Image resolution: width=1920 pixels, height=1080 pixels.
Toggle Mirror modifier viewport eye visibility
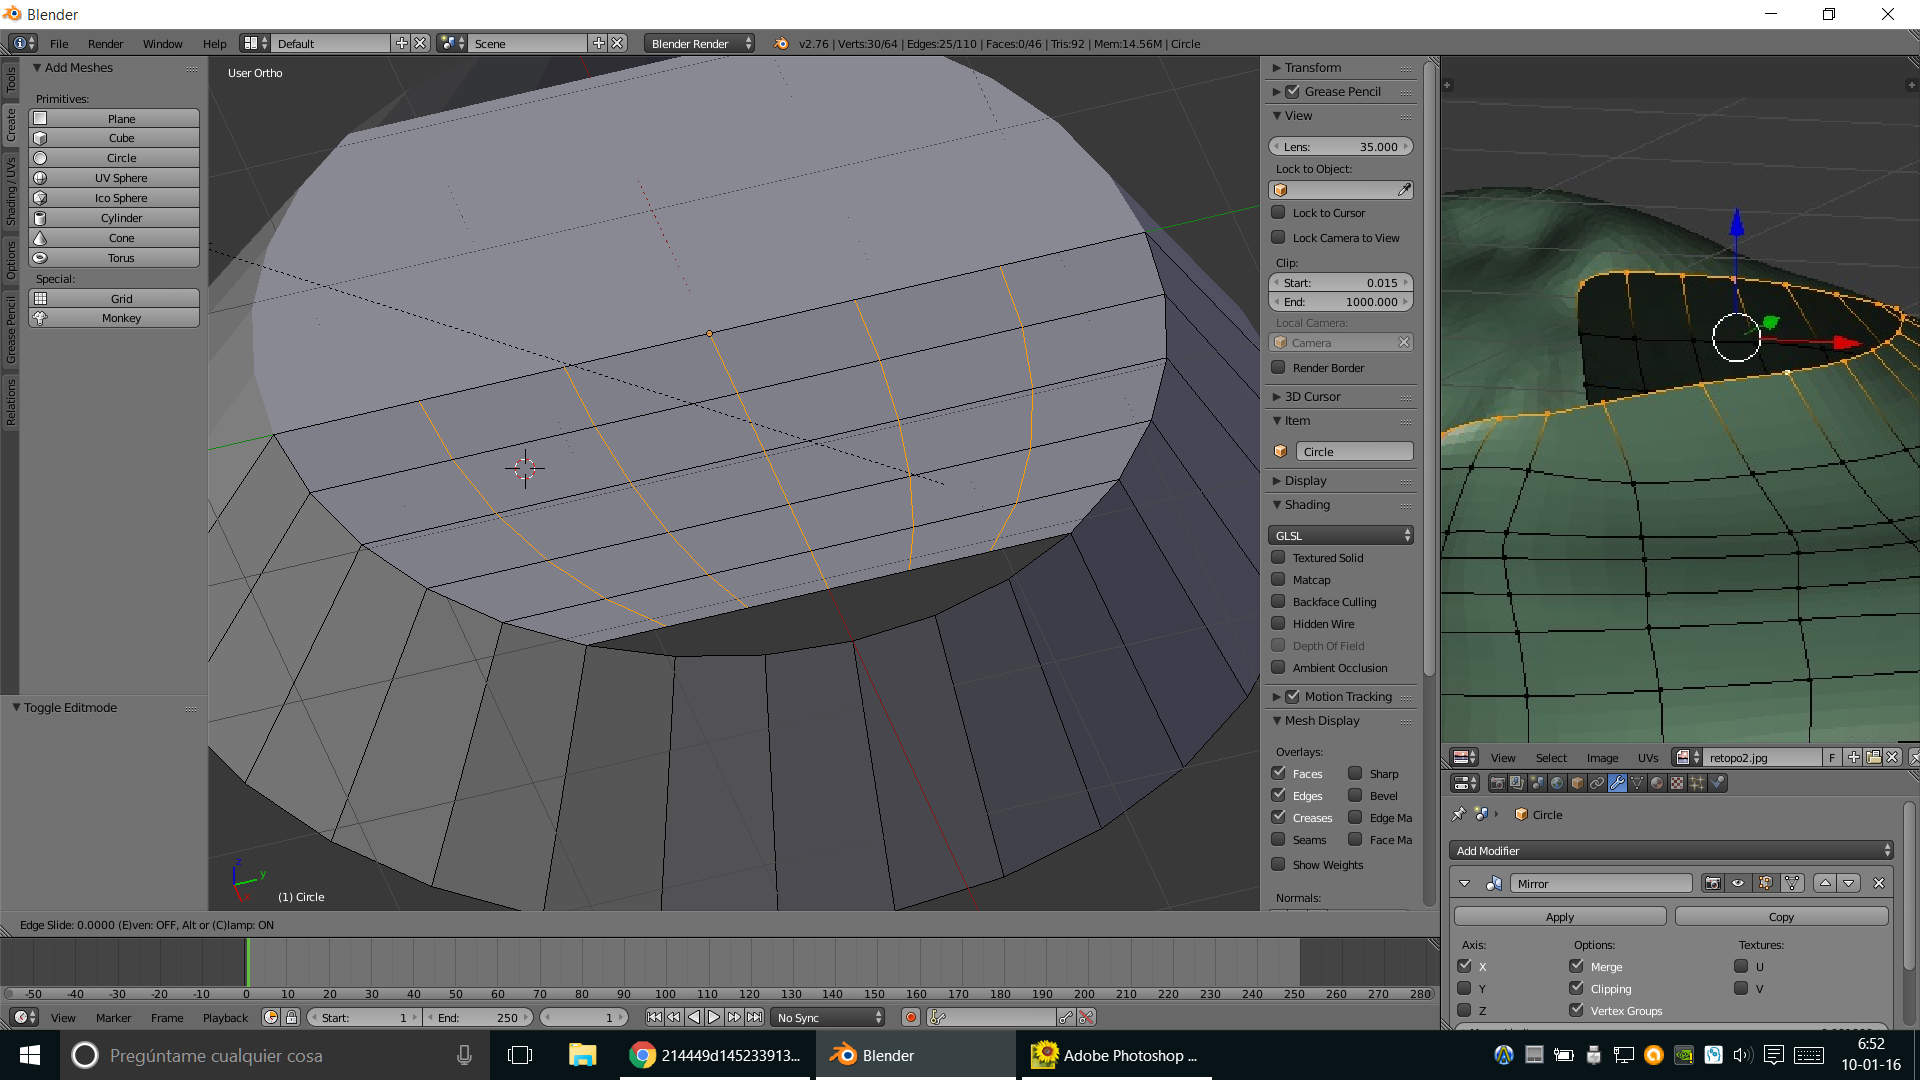(x=1738, y=883)
